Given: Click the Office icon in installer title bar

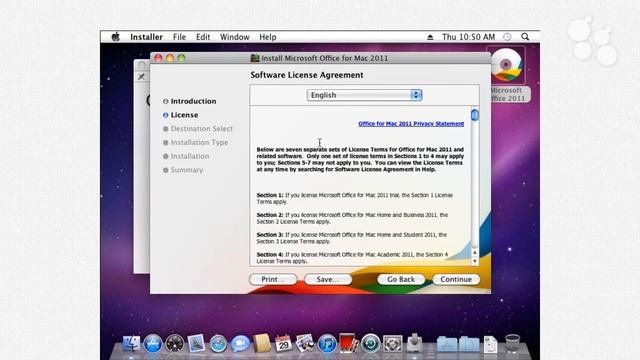Looking at the screenshot, I should pos(255,58).
